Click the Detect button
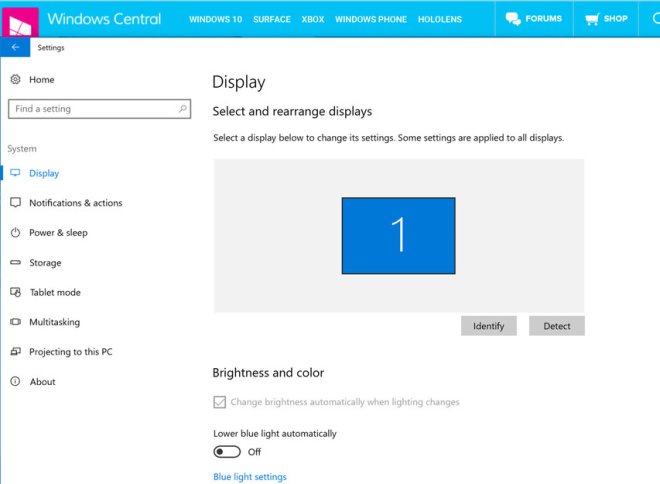 tap(557, 326)
